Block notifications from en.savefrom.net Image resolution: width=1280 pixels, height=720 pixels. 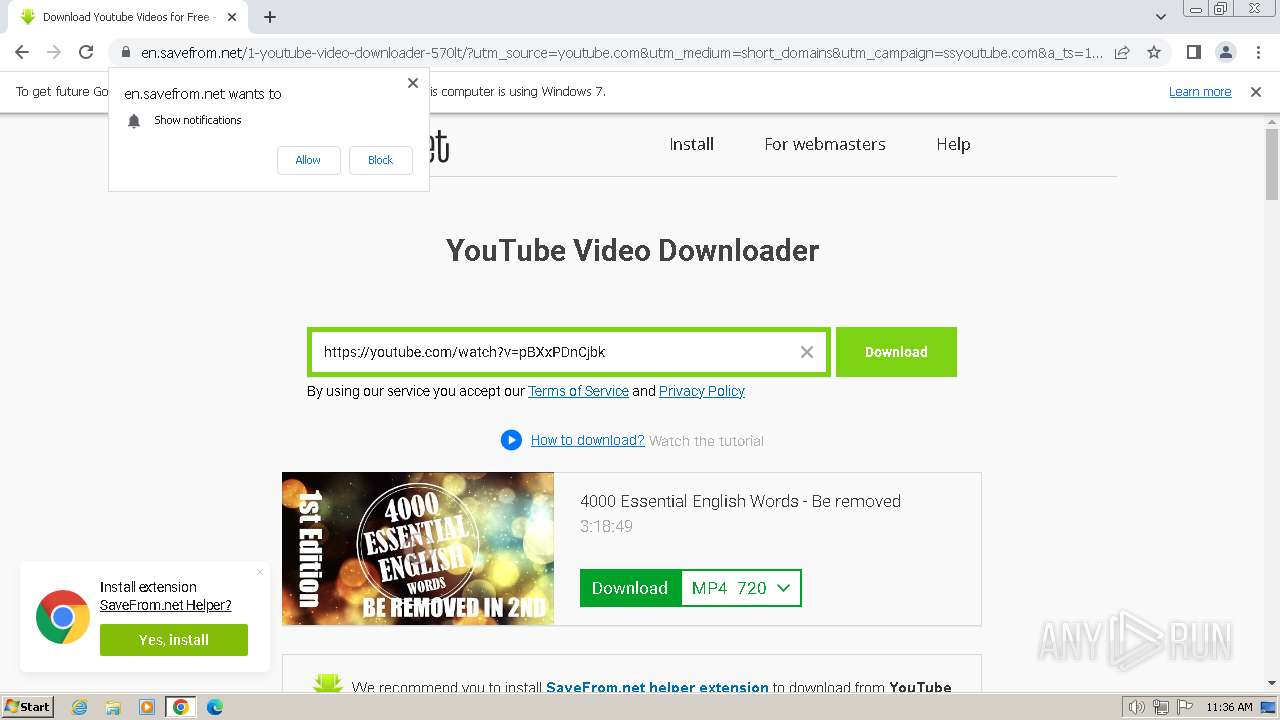point(380,160)
